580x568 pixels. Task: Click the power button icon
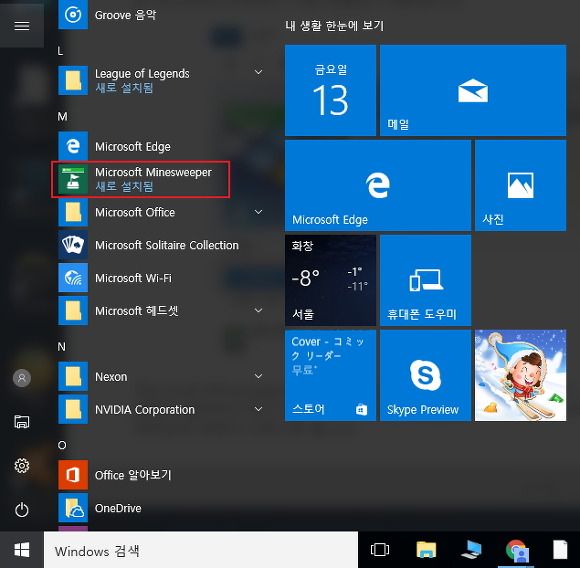(x=22, y=510)
